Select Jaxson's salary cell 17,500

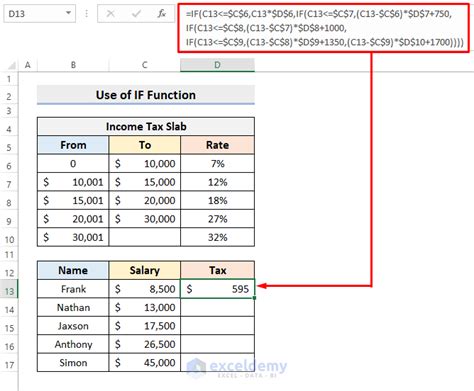(145, 326)
